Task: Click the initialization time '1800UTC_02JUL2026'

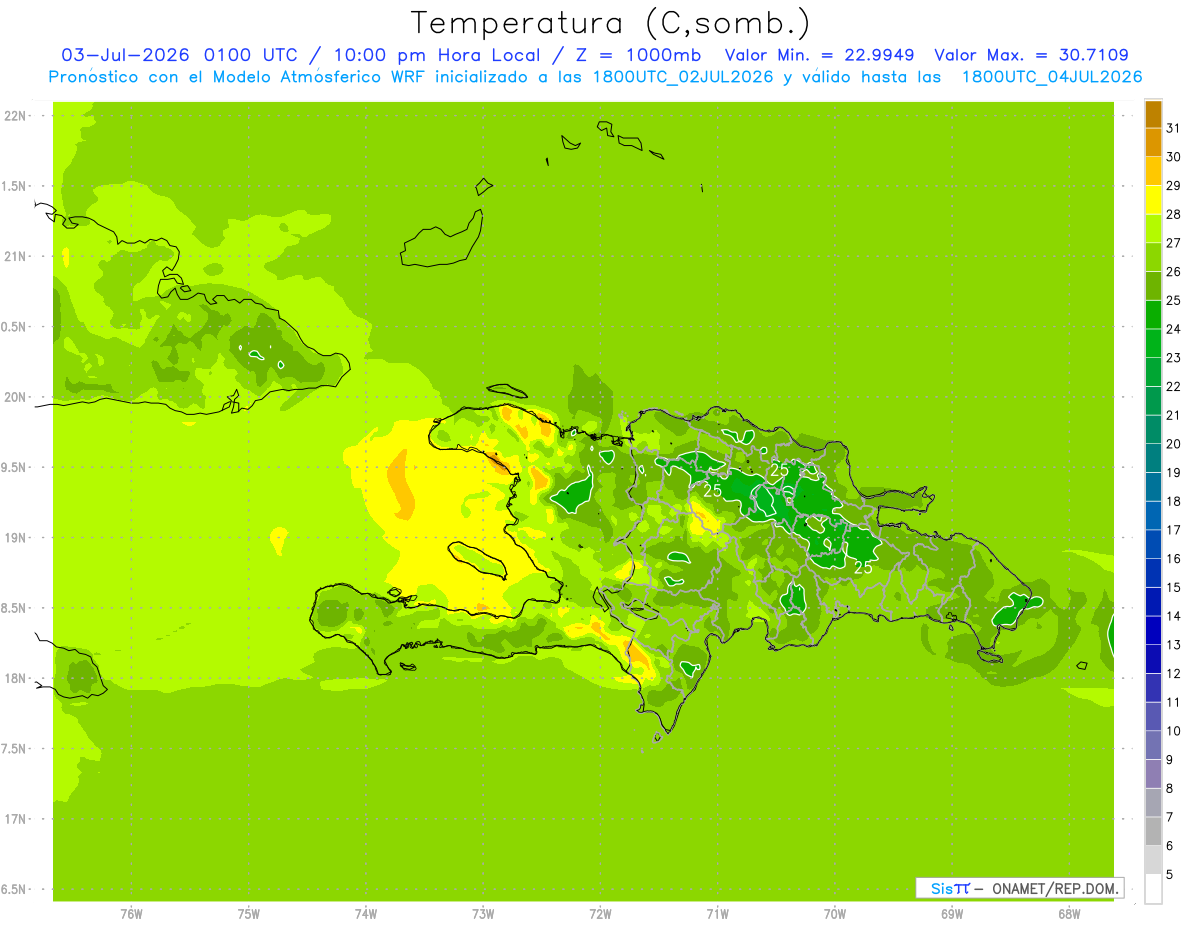Action: pos(683,77)
